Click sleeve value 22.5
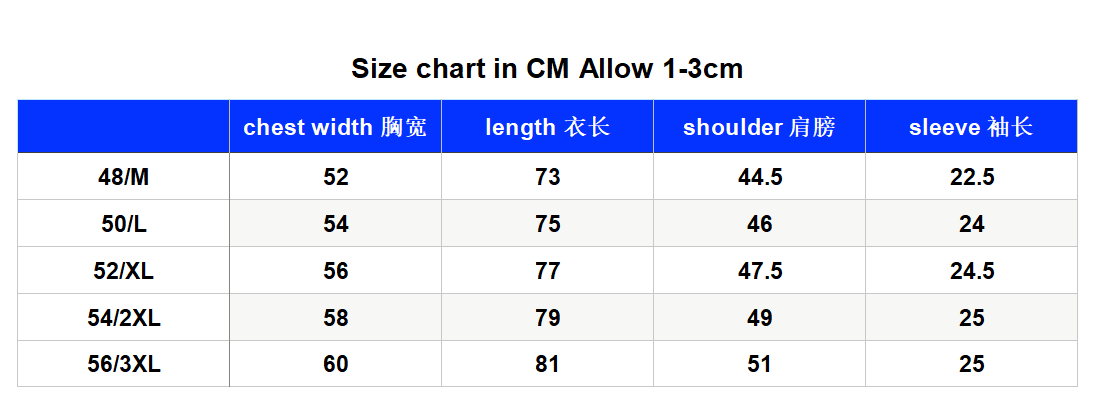 (972, 178)
